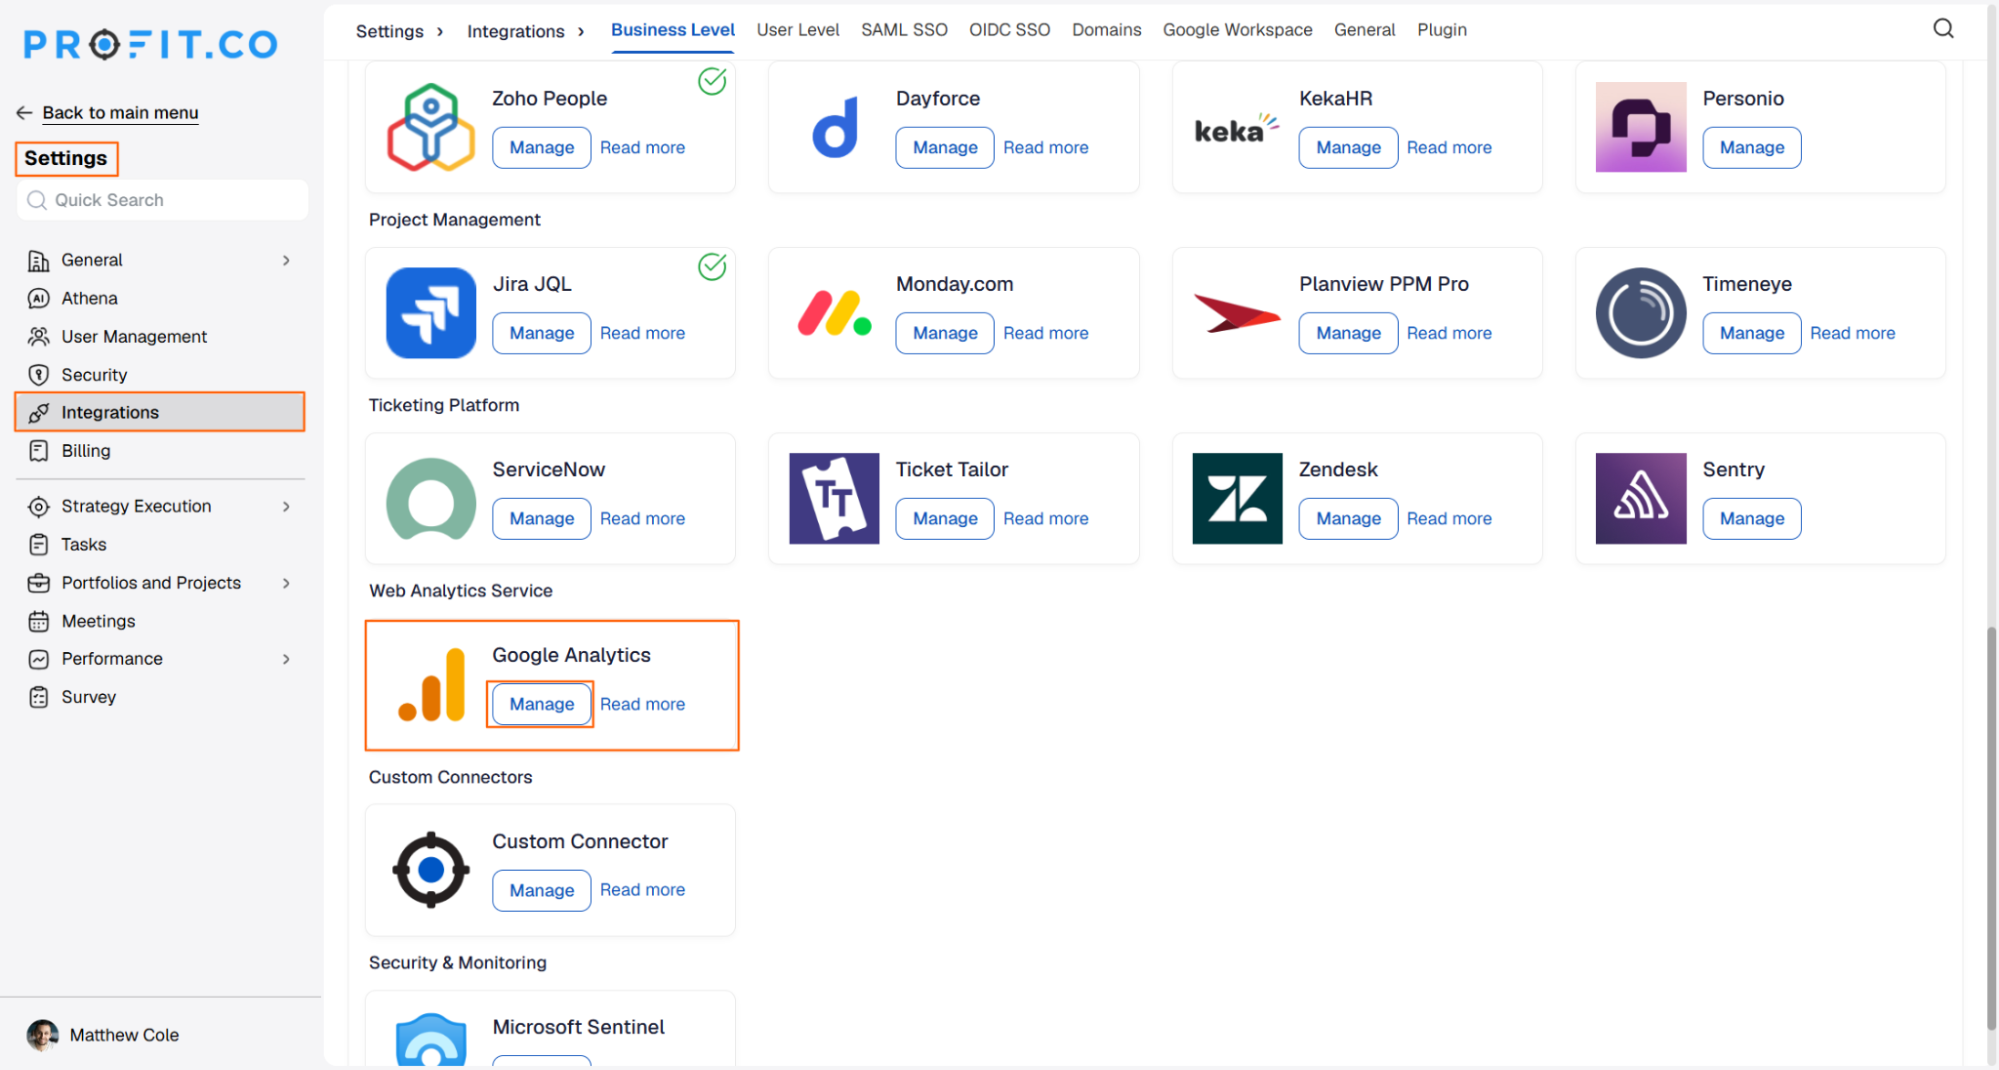
Task: Click the search magnifier icon at top right
Action: (1943, 29)
